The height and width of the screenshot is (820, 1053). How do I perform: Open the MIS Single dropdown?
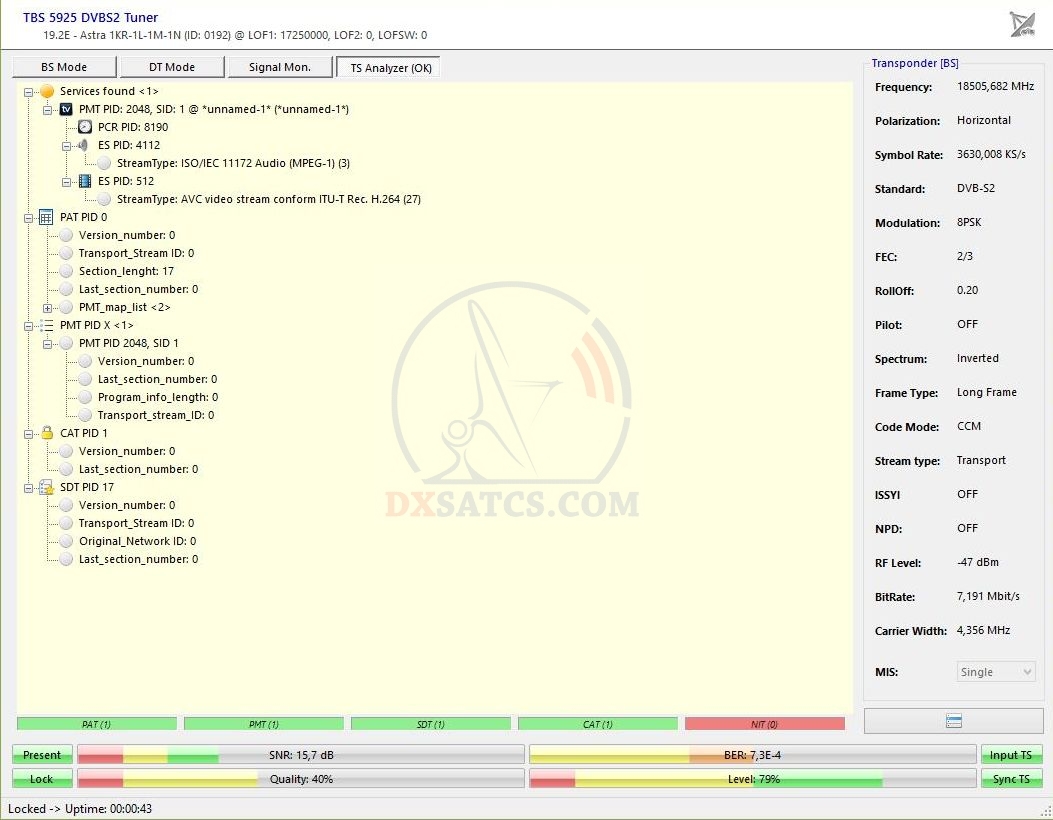[x=996, y=672]
